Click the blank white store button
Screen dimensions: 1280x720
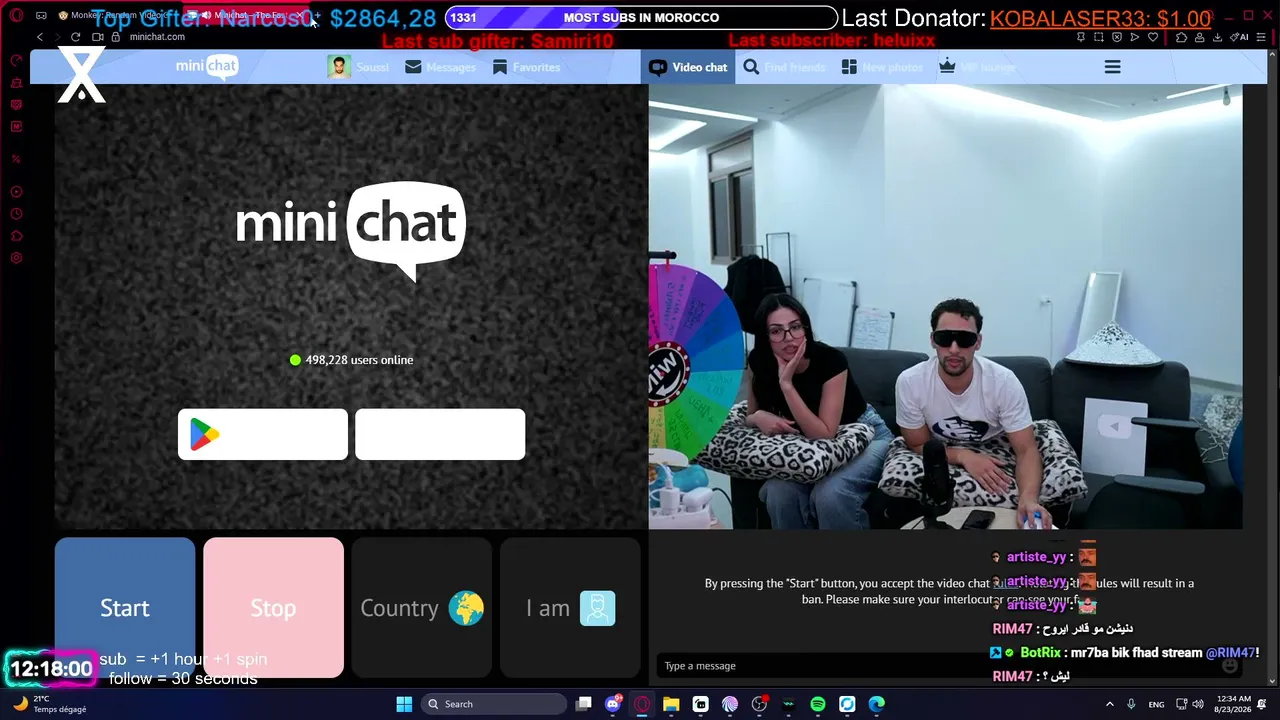(x=440, y=434)
